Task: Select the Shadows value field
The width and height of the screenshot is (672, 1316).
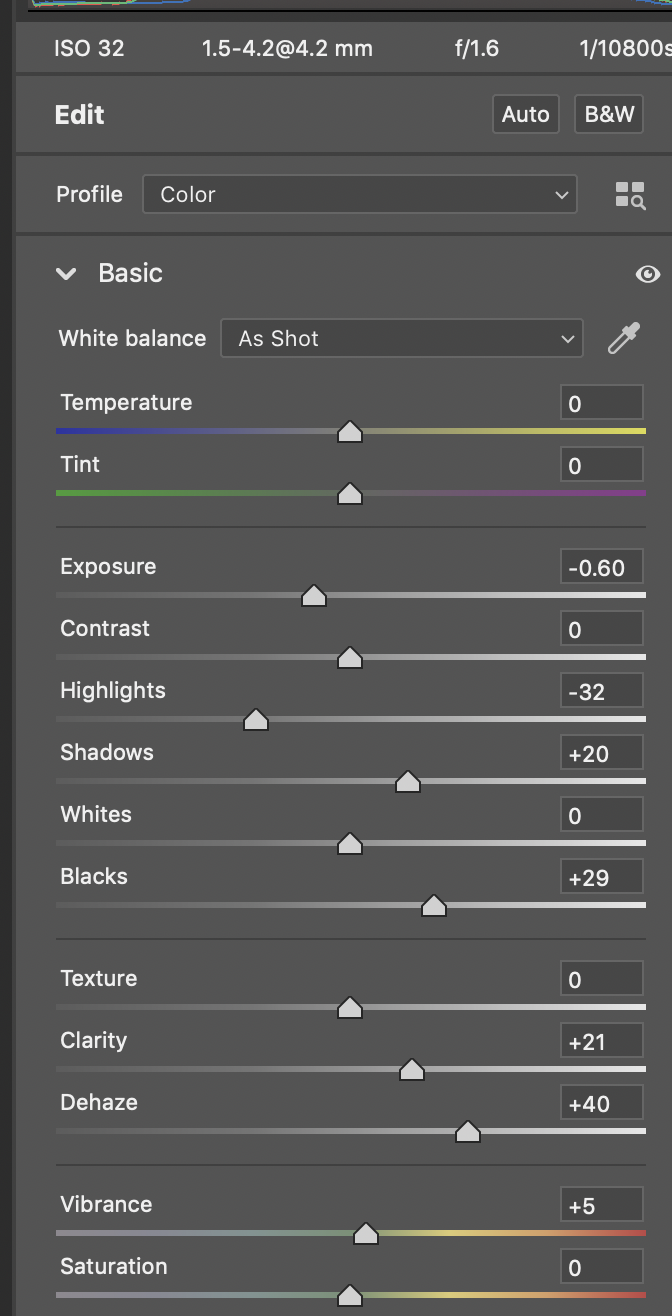Action: pyautogui.click(x=601, y=754)
